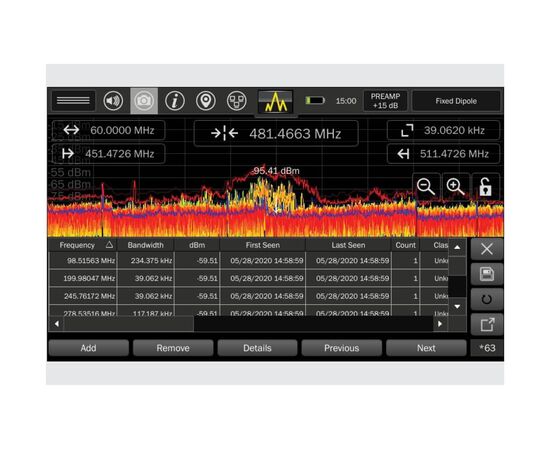Open the Fixed Dipole antenna selector
This screenshot has width=550, height=450.
click(x=456, y=101)
